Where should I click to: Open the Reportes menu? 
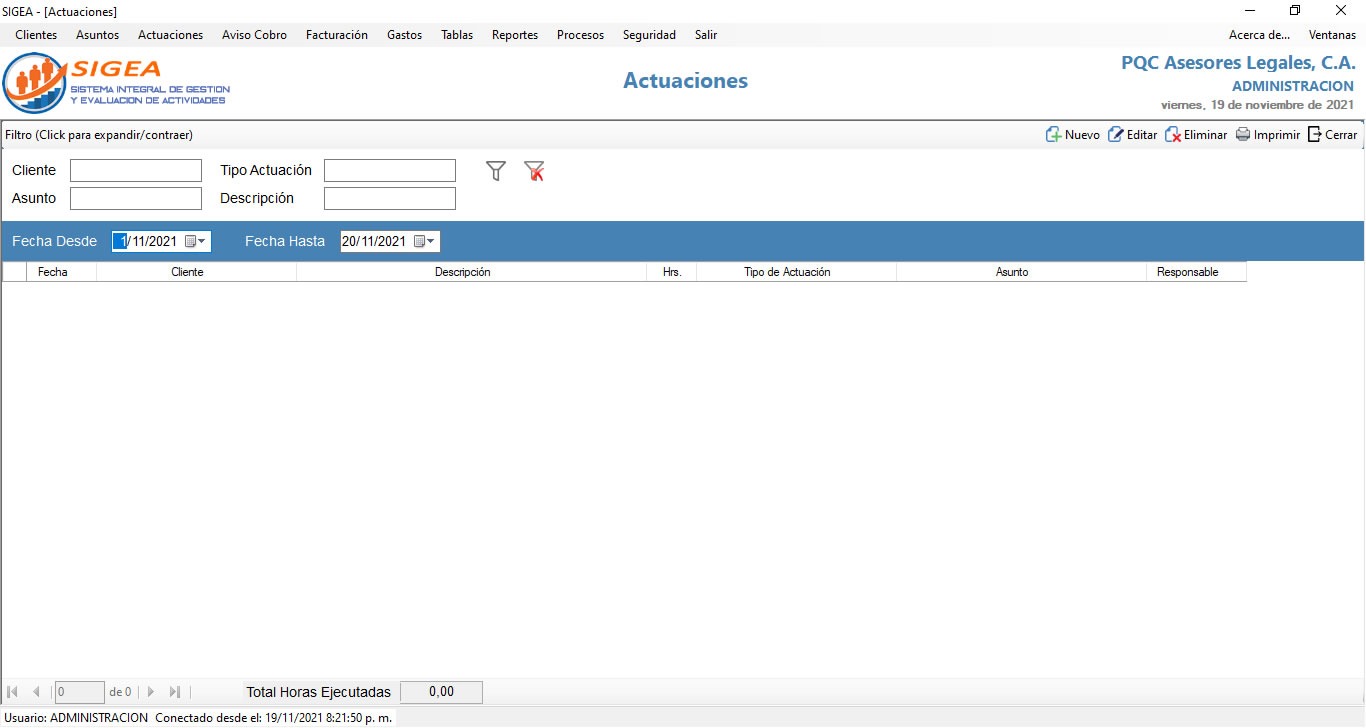tap(515, 35)
